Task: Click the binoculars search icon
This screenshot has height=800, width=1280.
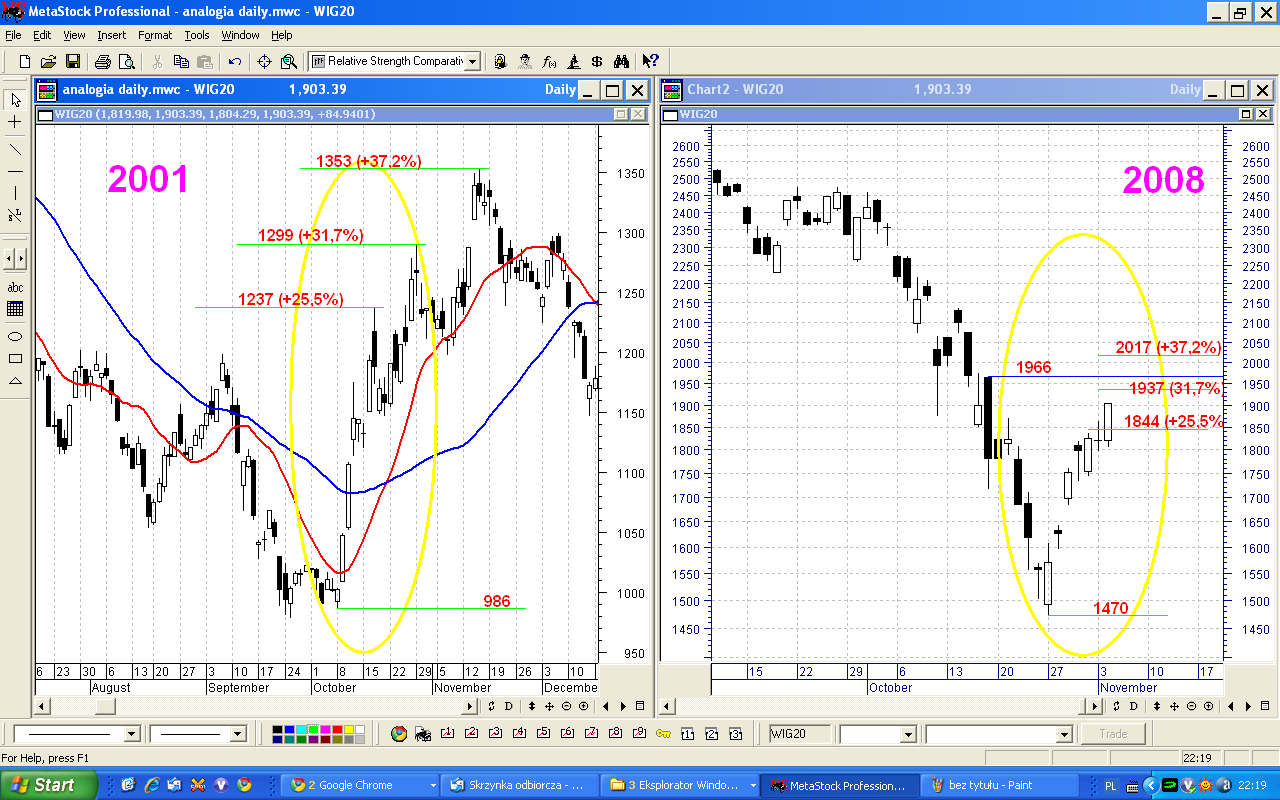Action: click(x=621, y=62)
